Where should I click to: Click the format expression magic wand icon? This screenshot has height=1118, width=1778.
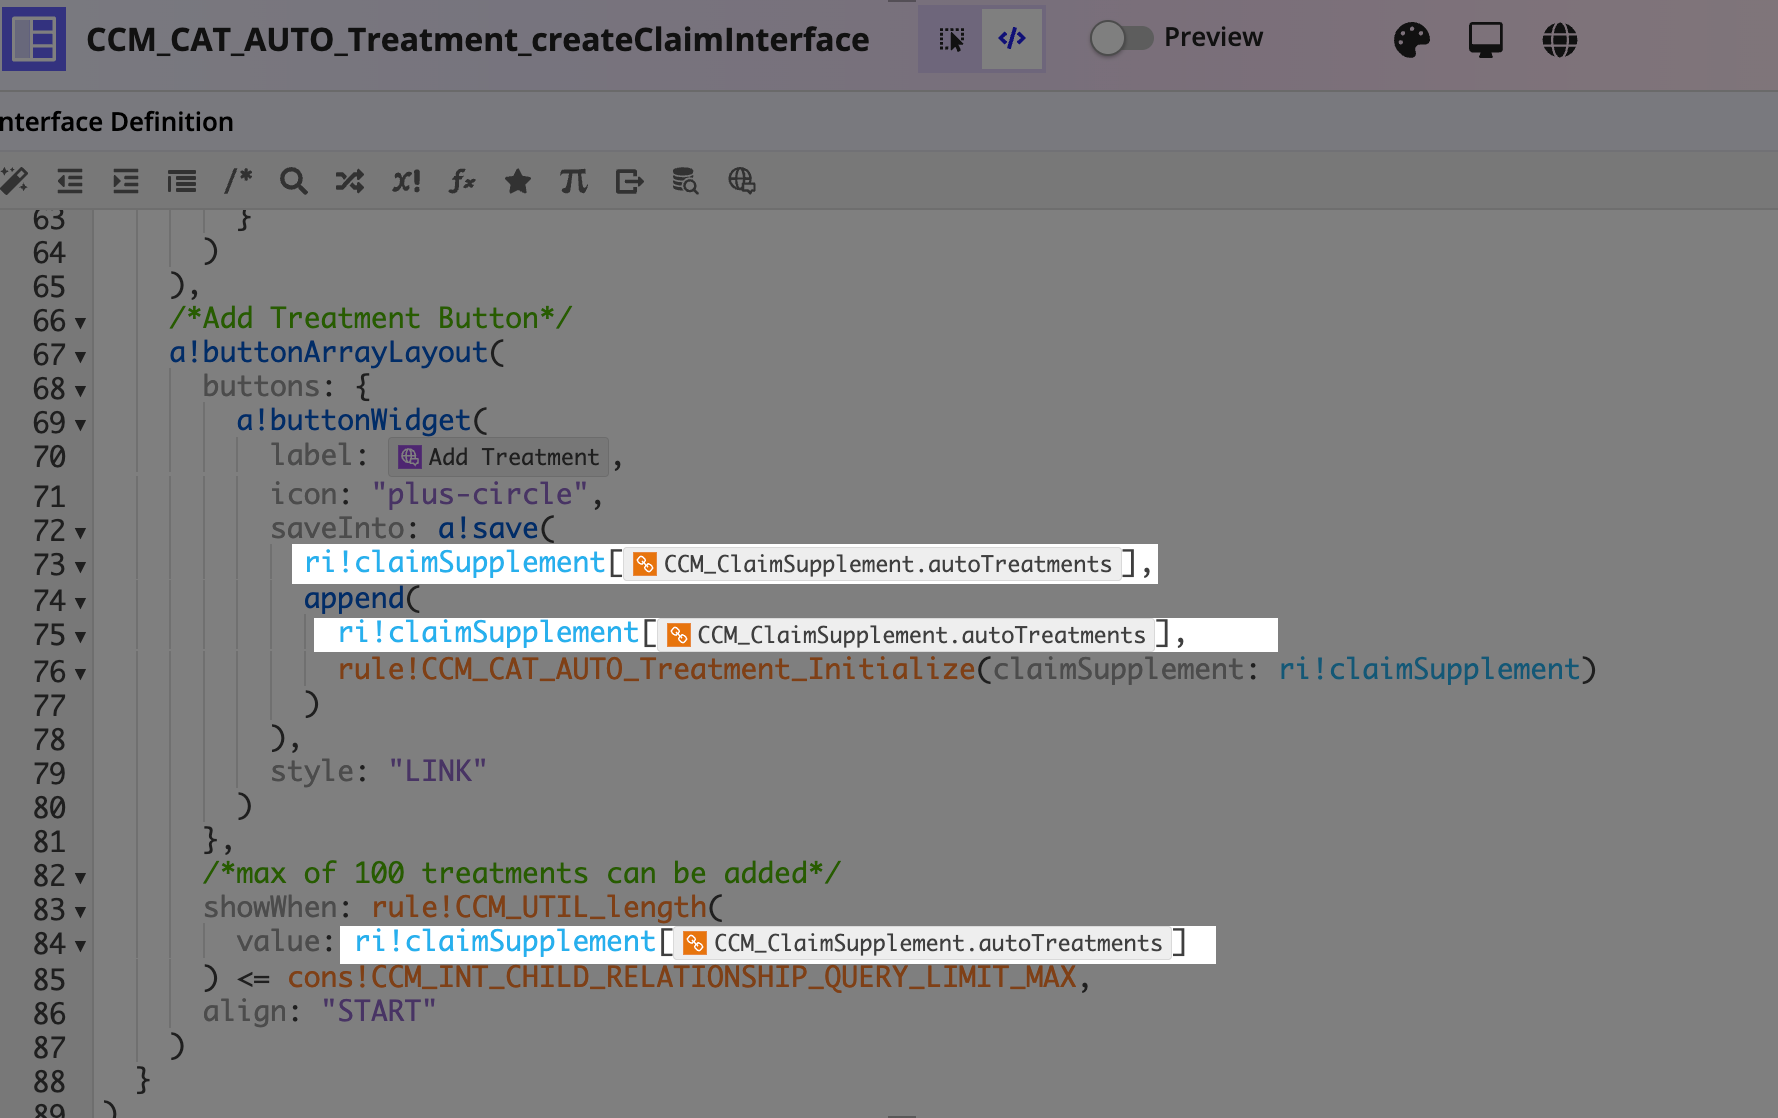[13, 181]
